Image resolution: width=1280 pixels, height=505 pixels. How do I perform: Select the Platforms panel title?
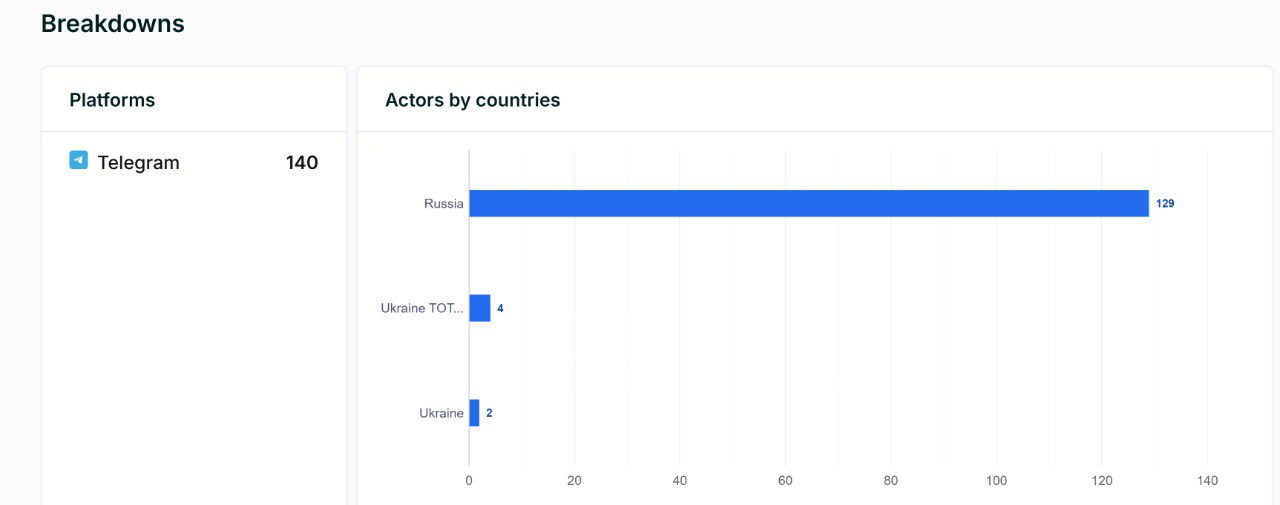click(x=112, y=100)
